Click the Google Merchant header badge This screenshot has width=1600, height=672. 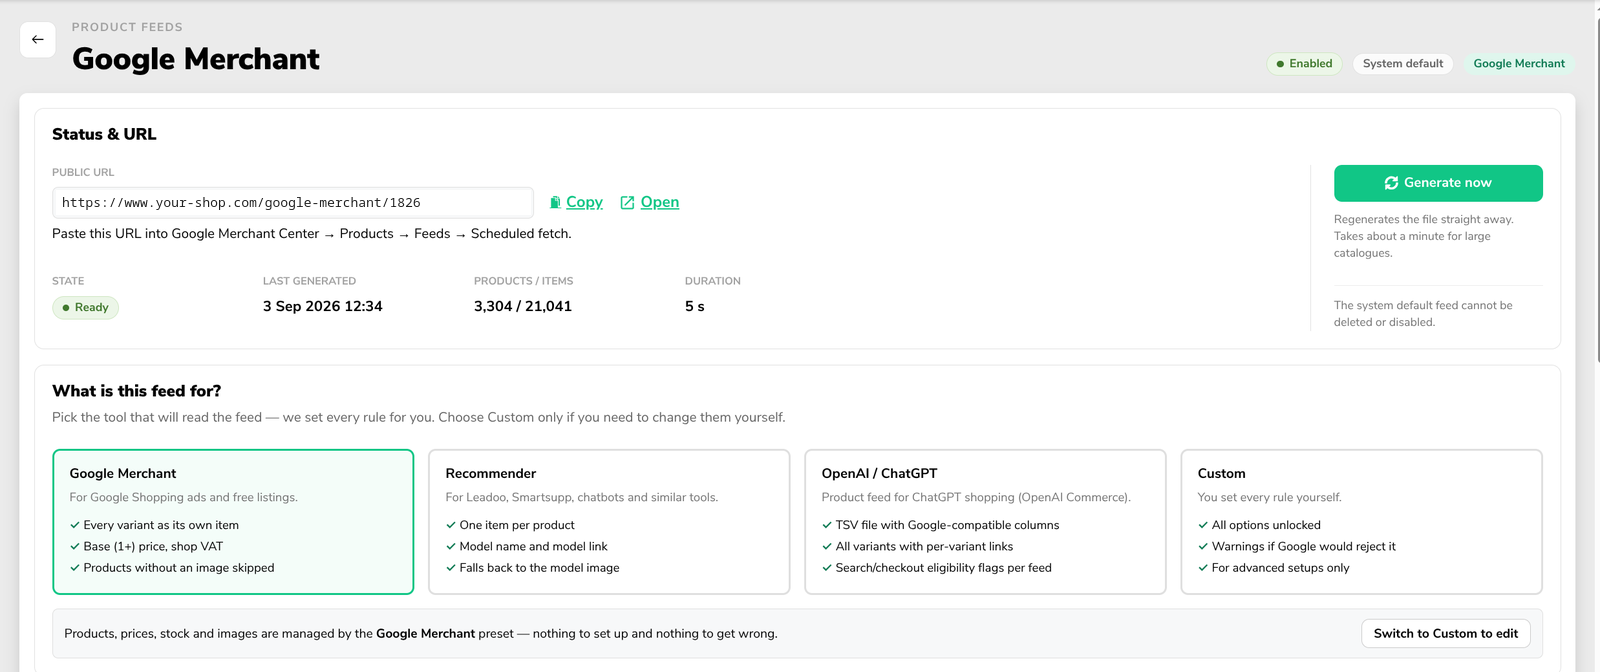coord(1519,64)
